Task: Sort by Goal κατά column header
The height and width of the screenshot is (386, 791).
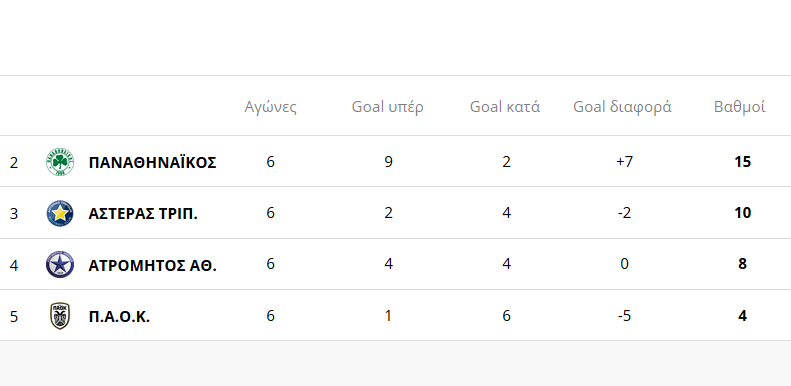Action: (505, 107)
